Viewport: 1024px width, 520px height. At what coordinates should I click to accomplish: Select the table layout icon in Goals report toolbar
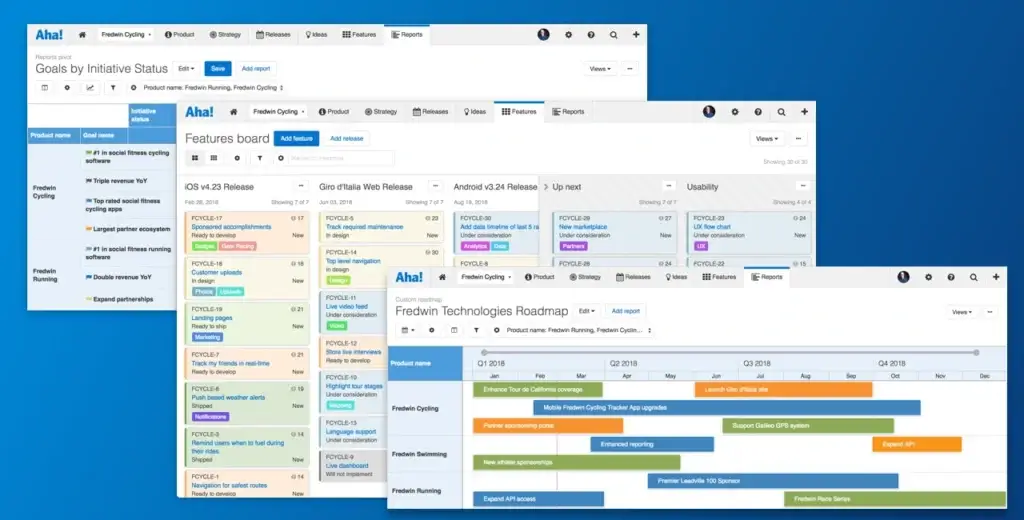pyautogui.click(x=44, y=88)
